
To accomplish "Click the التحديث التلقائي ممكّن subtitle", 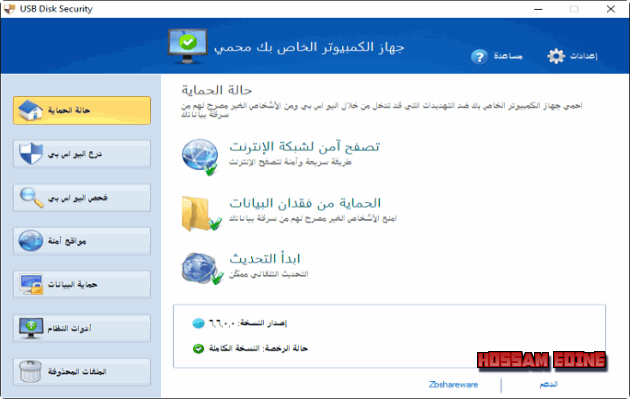I will coord(269,274).
